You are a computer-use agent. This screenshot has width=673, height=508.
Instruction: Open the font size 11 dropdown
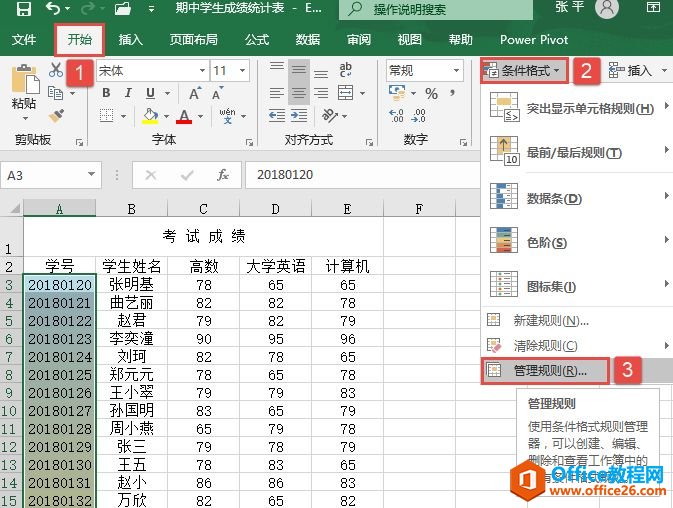(243, 70)
